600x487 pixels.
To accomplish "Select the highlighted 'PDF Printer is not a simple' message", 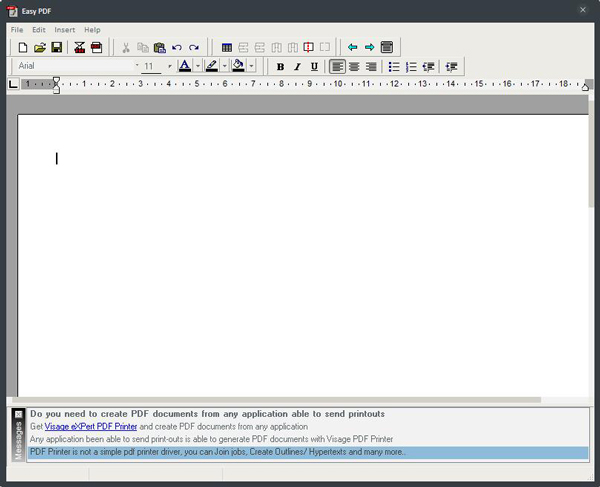I will (308, 452).
